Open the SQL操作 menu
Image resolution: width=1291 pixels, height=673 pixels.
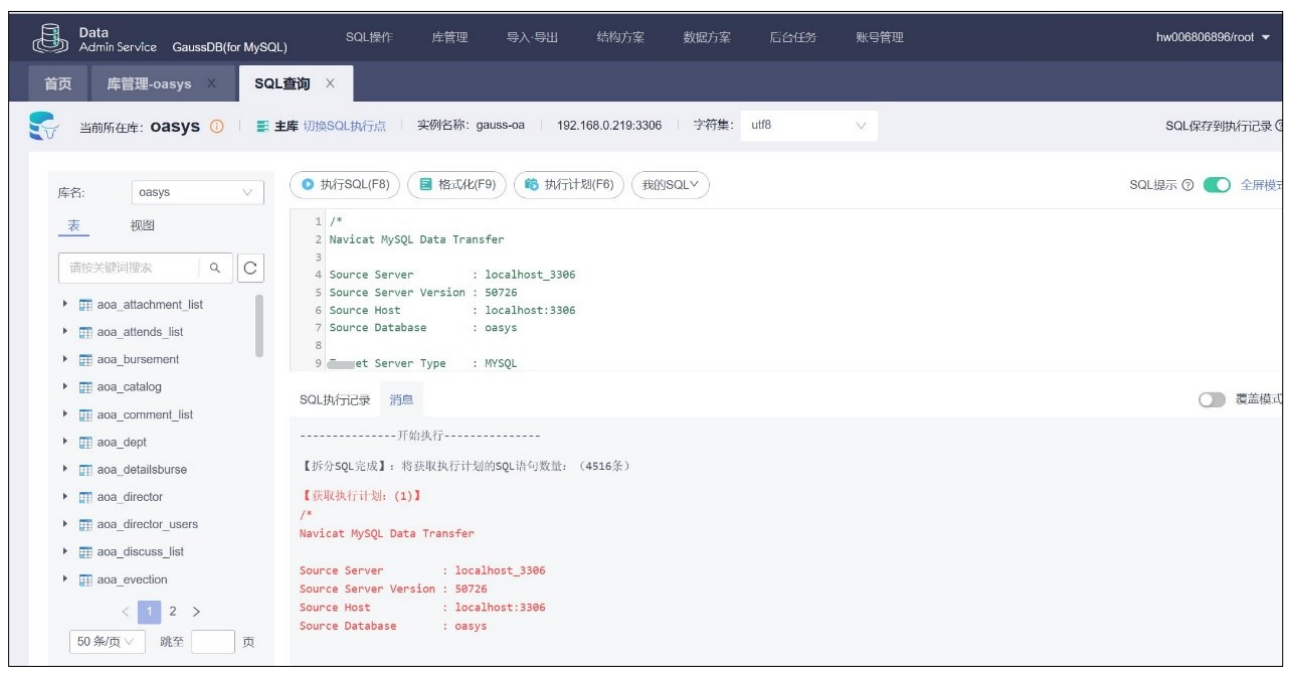pyautogui.click(x=369, y=38)
